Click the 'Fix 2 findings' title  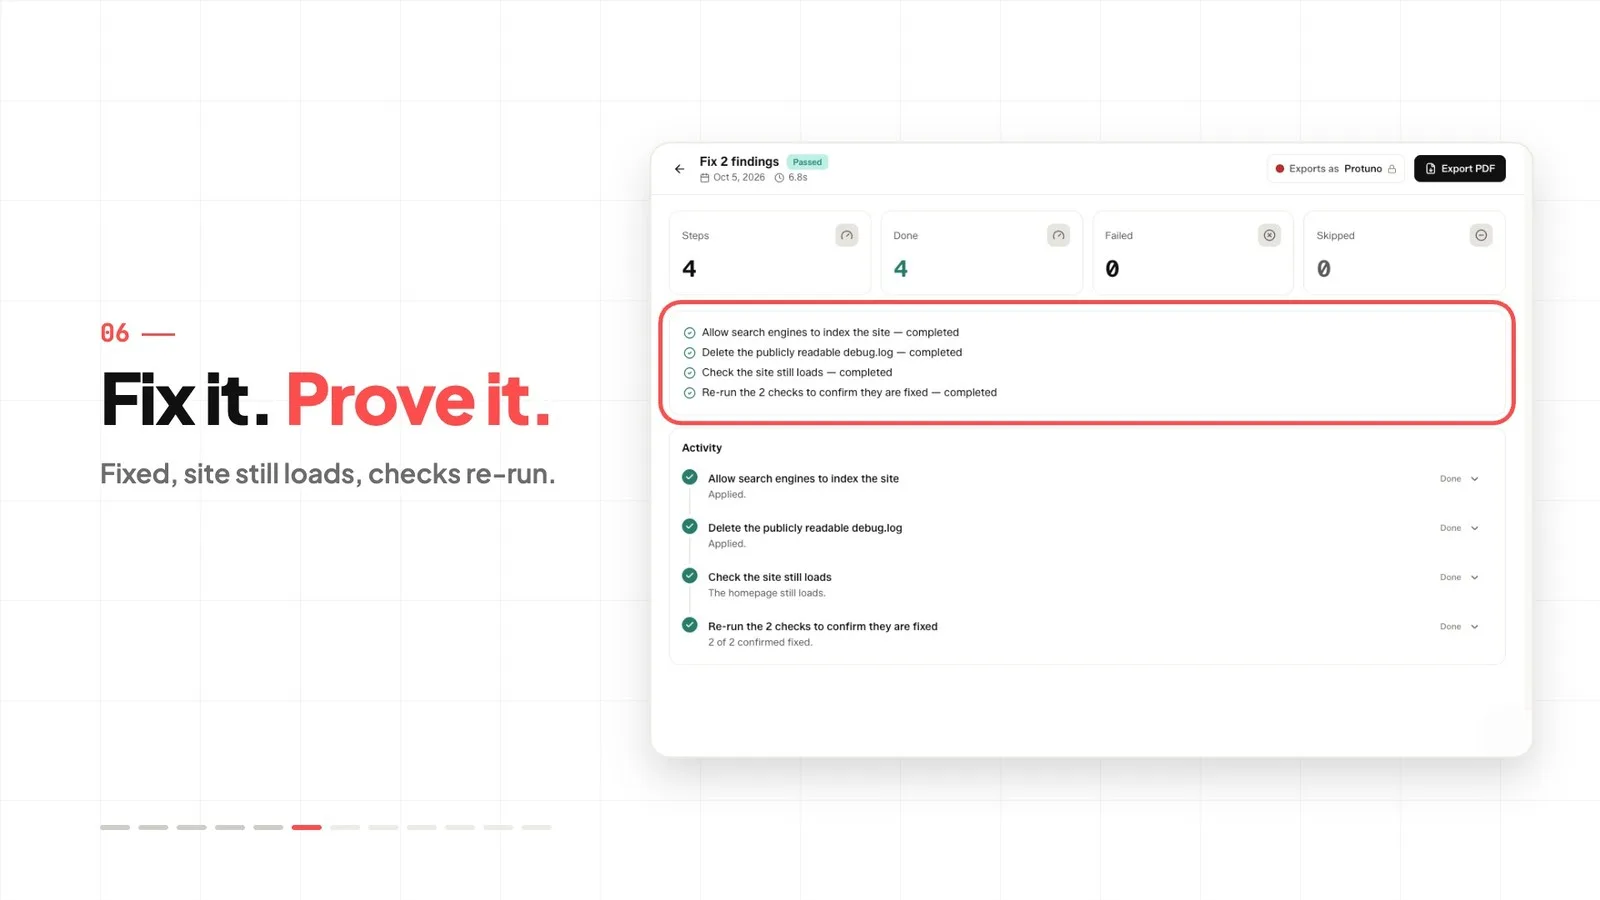(x=739, y=162)
